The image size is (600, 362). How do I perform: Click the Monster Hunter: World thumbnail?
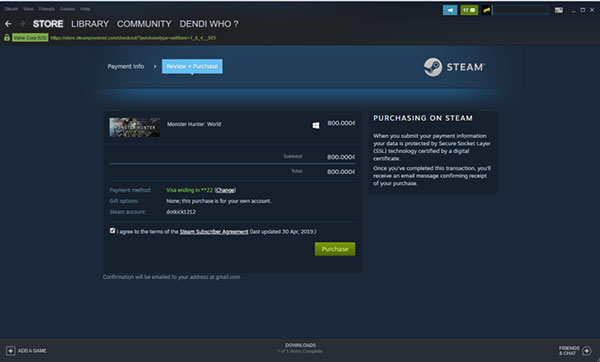[x=135, y=127]
